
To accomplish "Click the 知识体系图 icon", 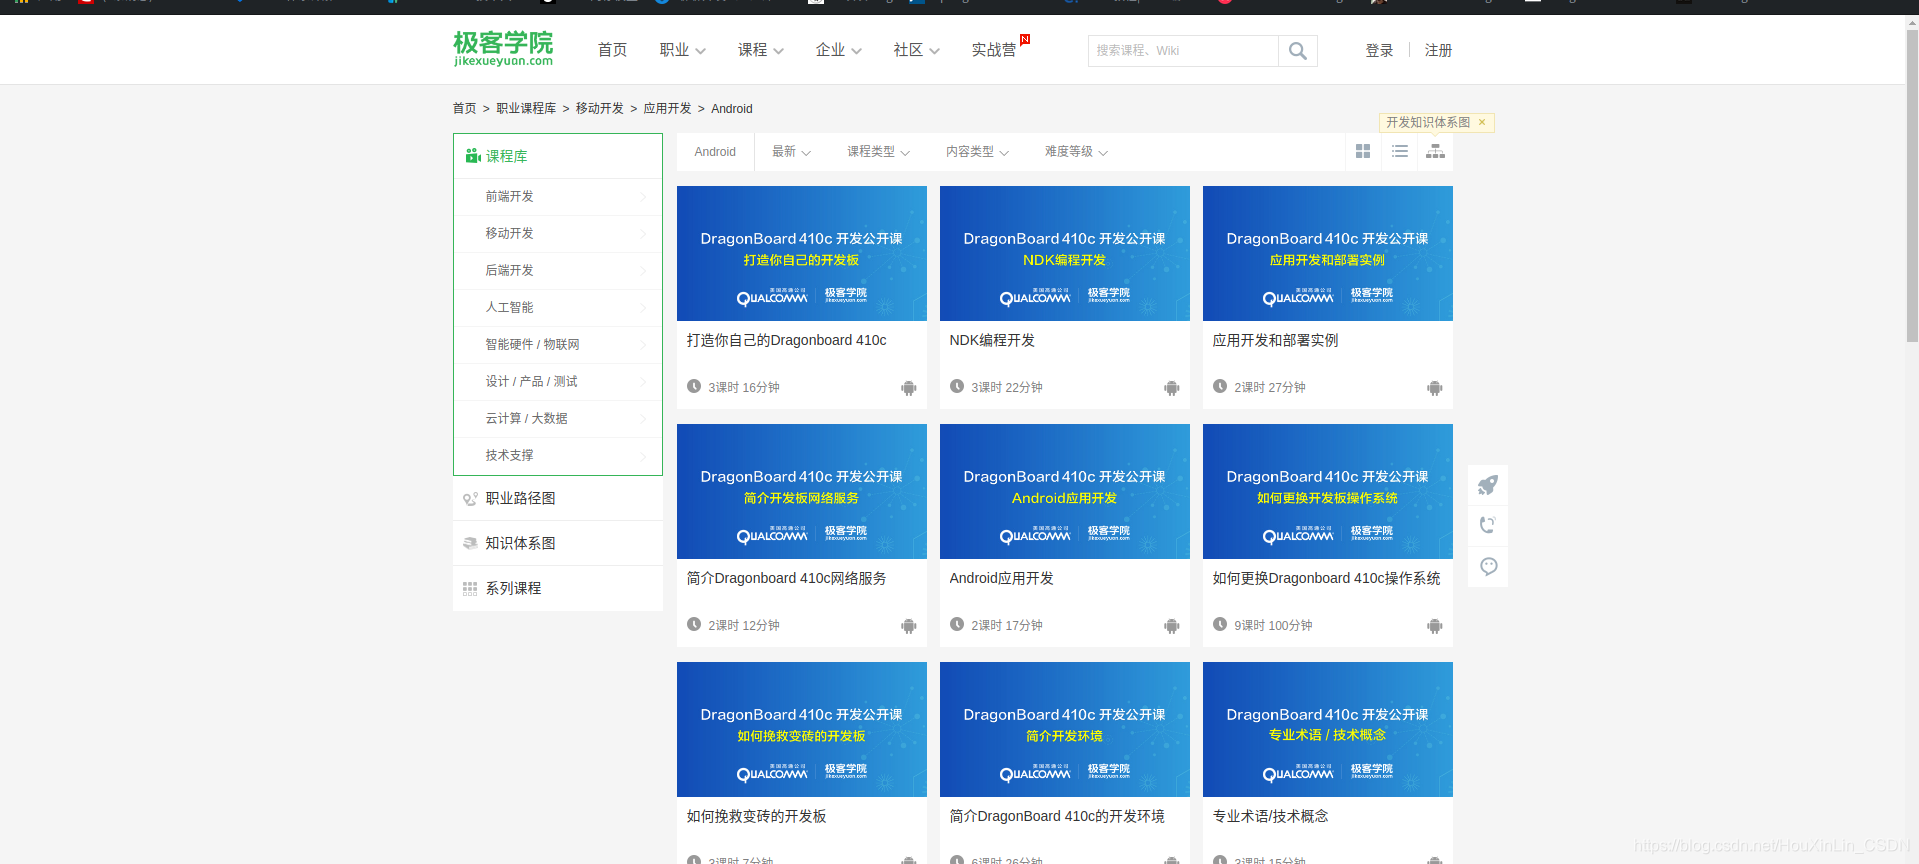I will coord(470,543).
